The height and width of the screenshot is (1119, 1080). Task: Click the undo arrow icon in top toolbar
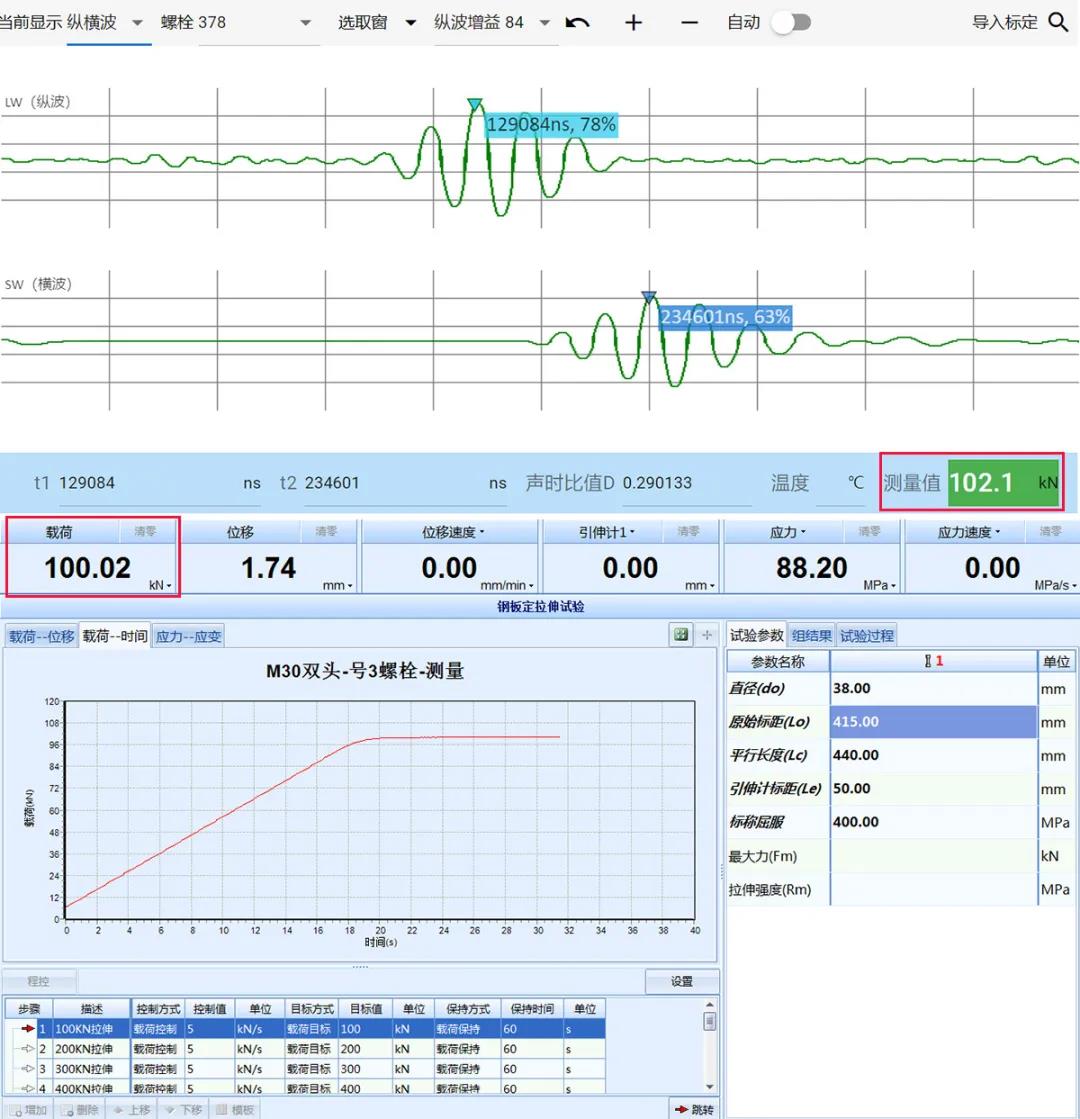click(x=577, y=22)
